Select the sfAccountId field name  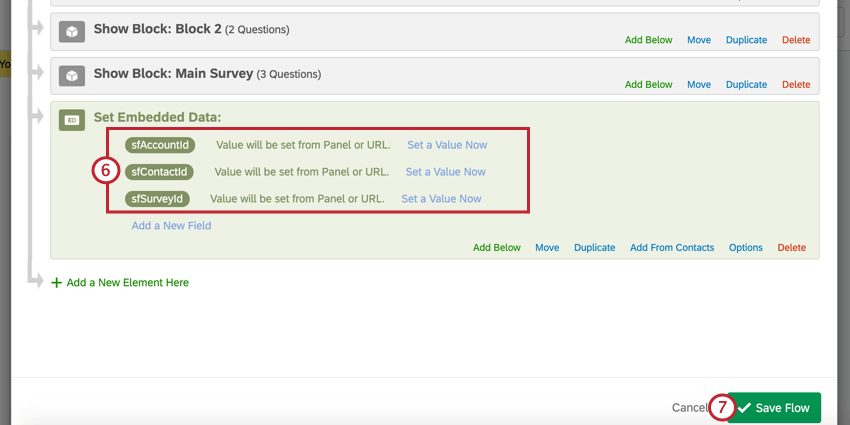[x=160, y=145]
